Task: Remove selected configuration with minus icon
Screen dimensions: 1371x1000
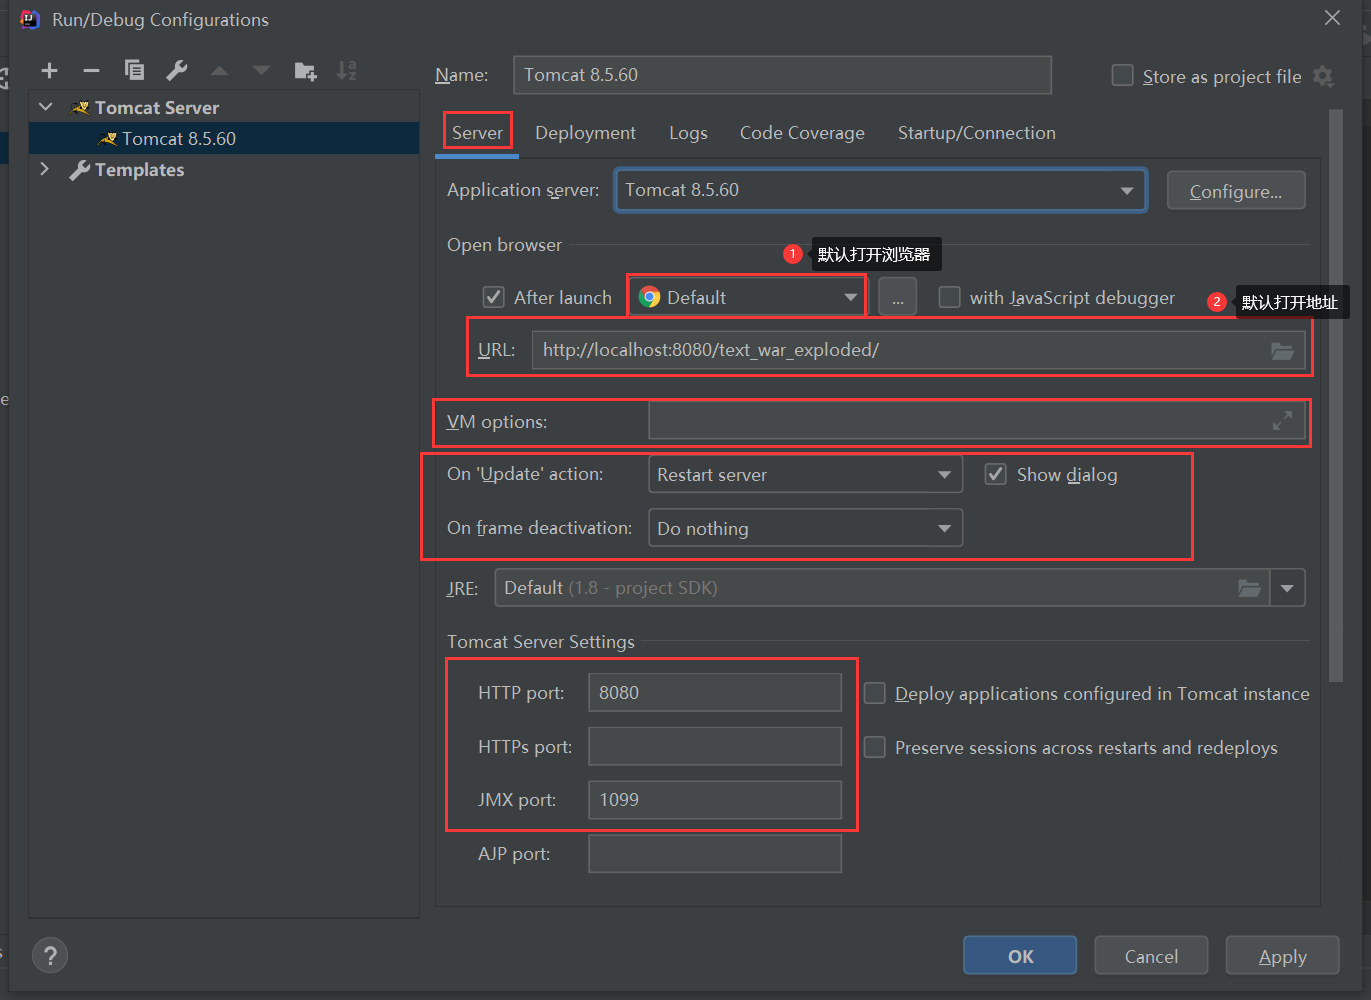Action: (91, 70)
